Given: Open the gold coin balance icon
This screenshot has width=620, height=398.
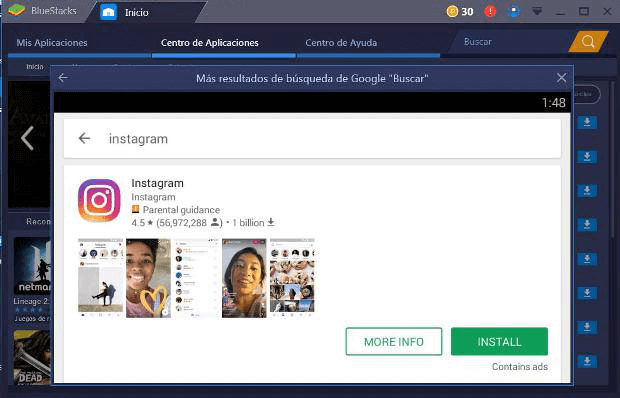Looking at the screenshot, I should pos(452,11).
